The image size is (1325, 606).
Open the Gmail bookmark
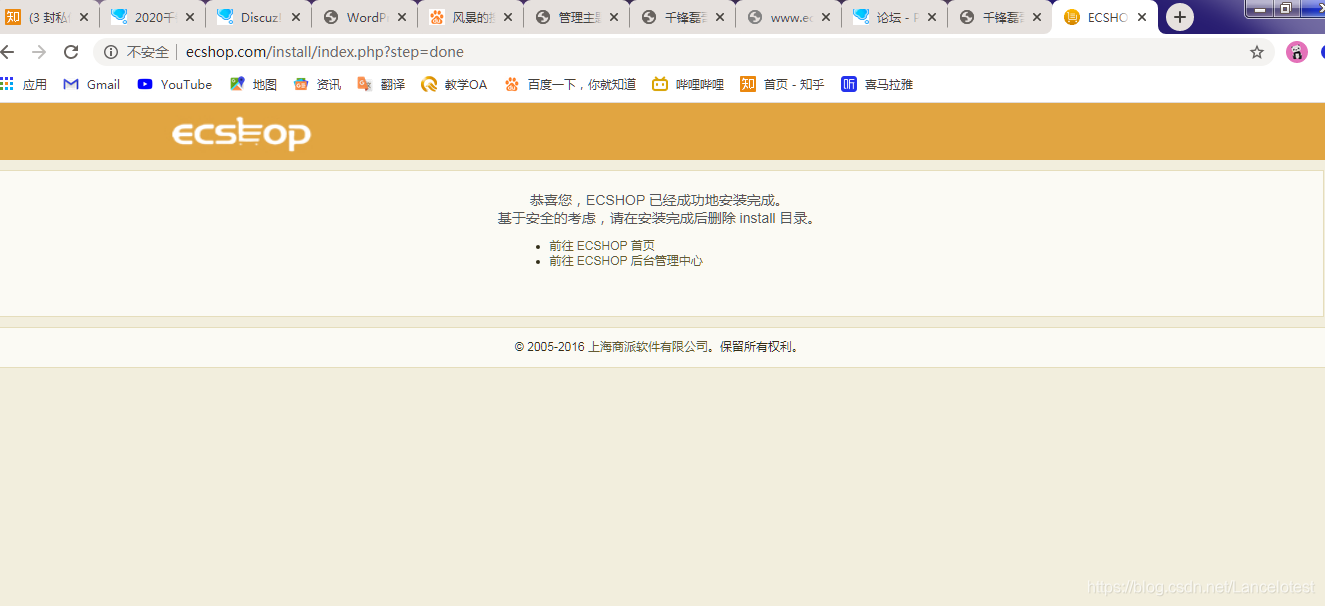pyautogui.click(x=91, y=85)
